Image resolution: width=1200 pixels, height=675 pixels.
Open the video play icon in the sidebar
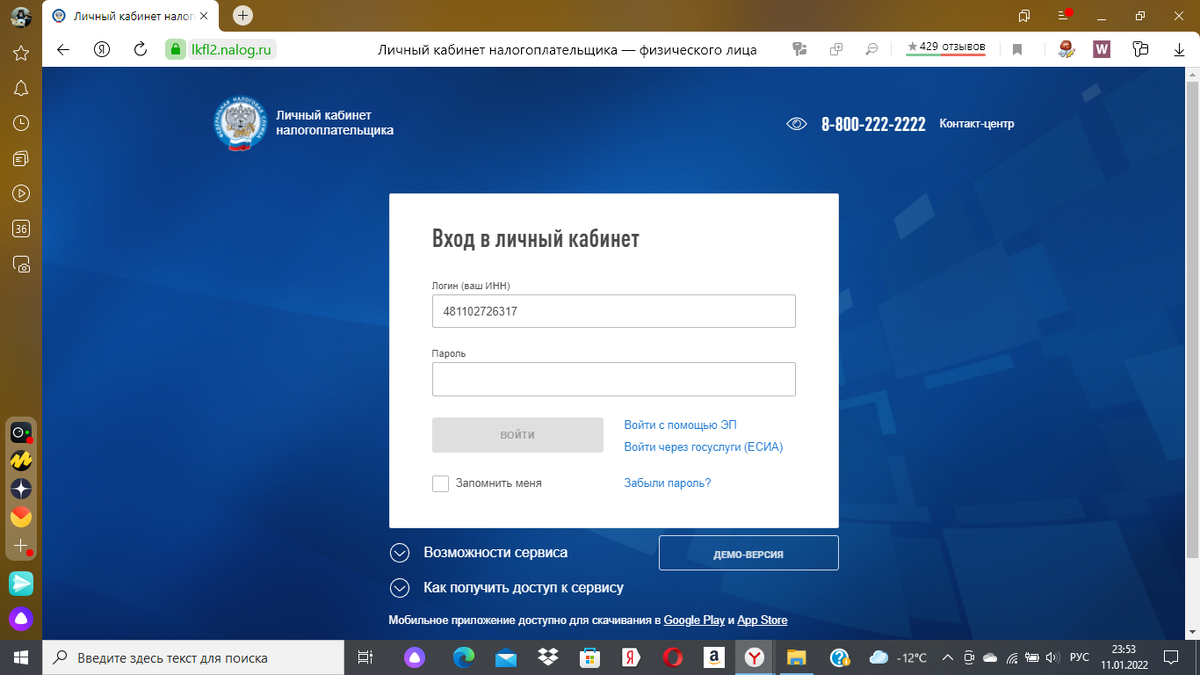(x=20, y=193)
